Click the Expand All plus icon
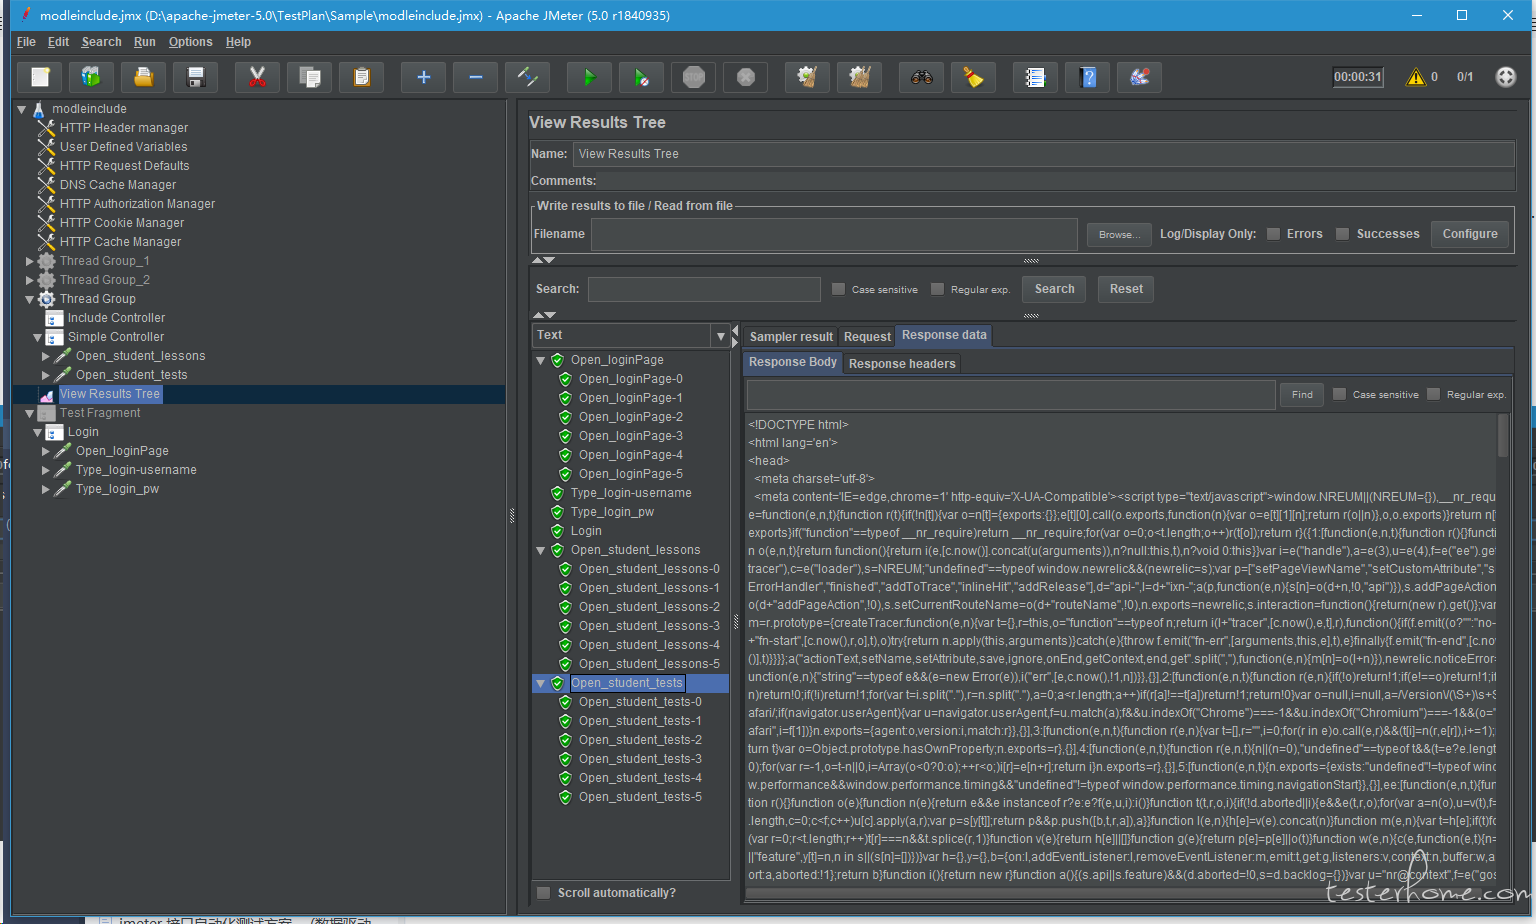This screenshot has height=924, width=1536. 423,77
